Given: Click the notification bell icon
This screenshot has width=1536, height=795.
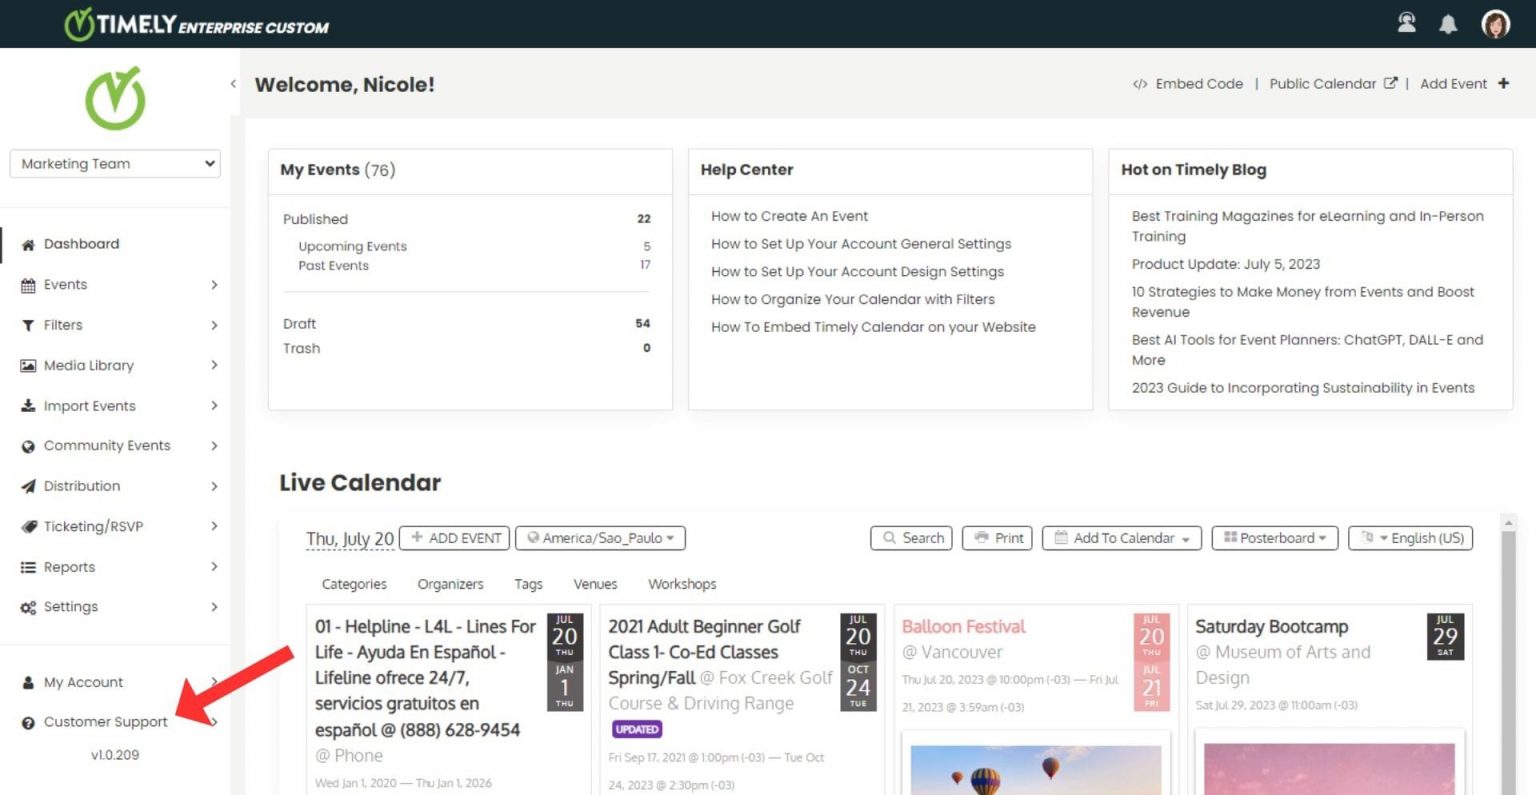Looking at the screenshot, I should 1447,24.
